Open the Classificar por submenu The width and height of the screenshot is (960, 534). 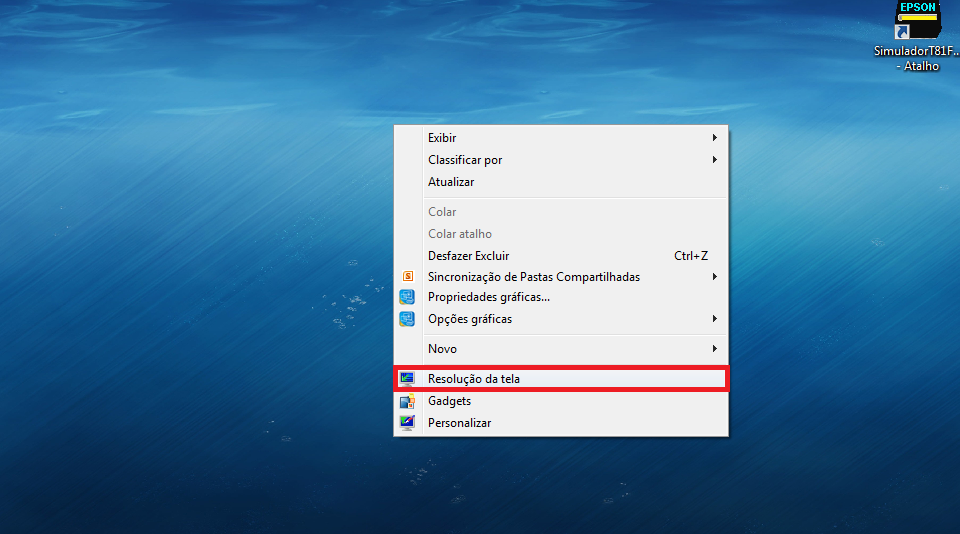pyautogui.click(x=561, y=160)
